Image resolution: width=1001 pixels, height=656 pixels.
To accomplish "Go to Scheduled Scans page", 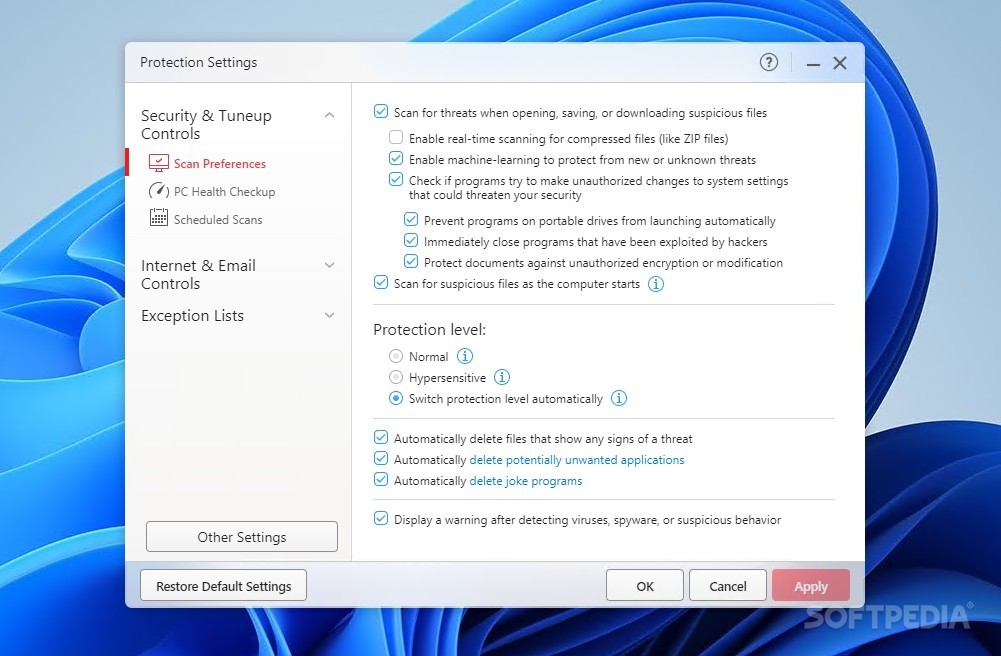I will pos(218,220).
